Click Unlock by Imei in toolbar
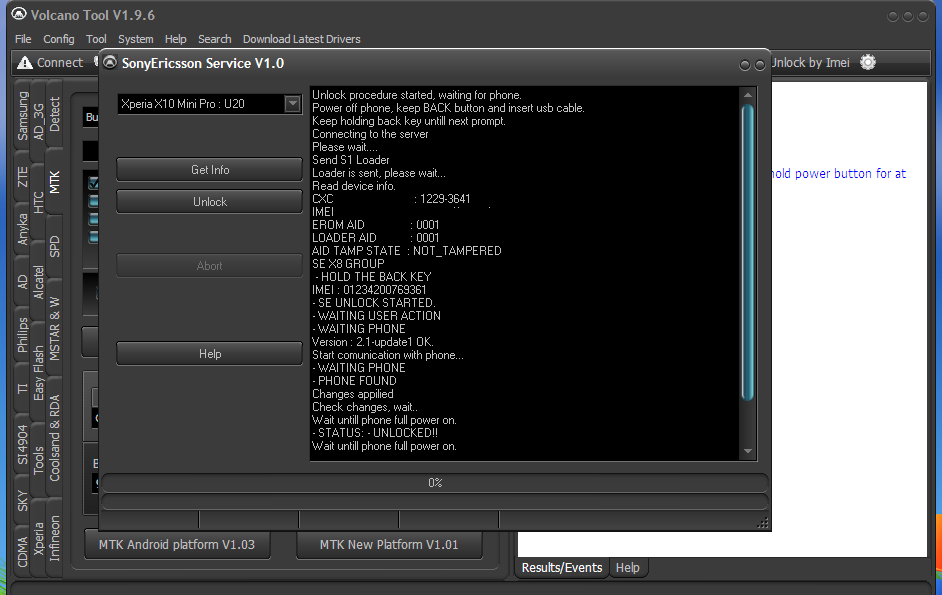Viewport: 942px width, 595px height. coord(810,63)
